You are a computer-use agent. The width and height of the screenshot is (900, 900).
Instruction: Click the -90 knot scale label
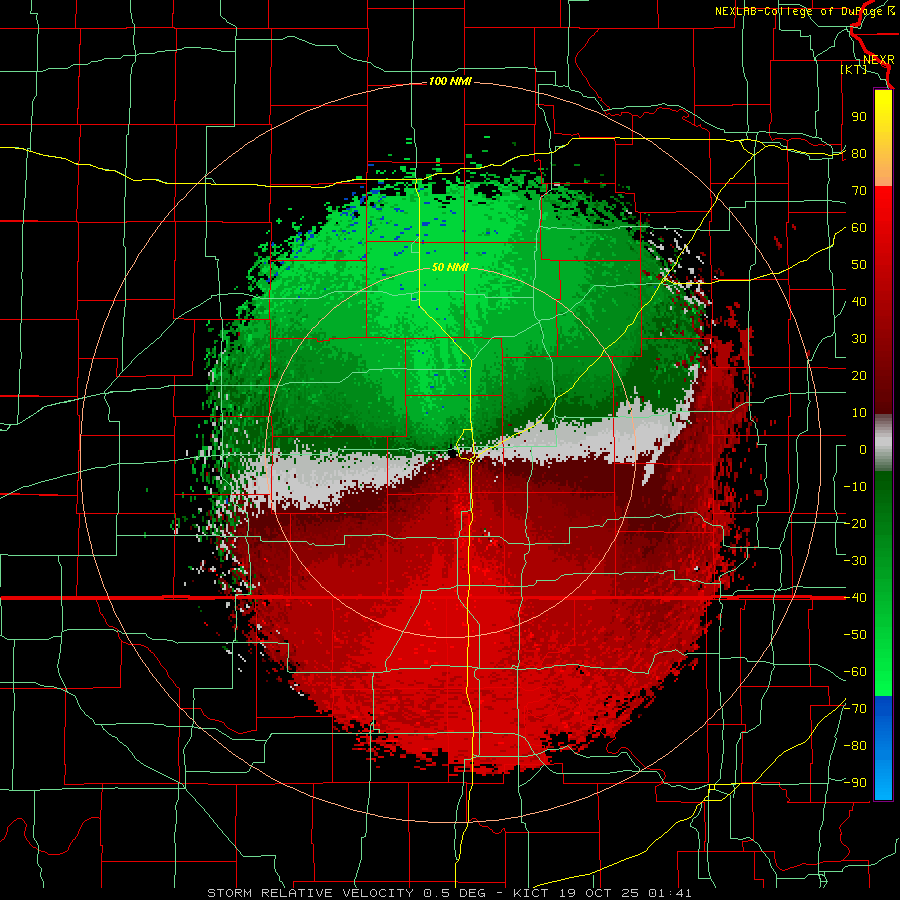(x=855, y=783)
